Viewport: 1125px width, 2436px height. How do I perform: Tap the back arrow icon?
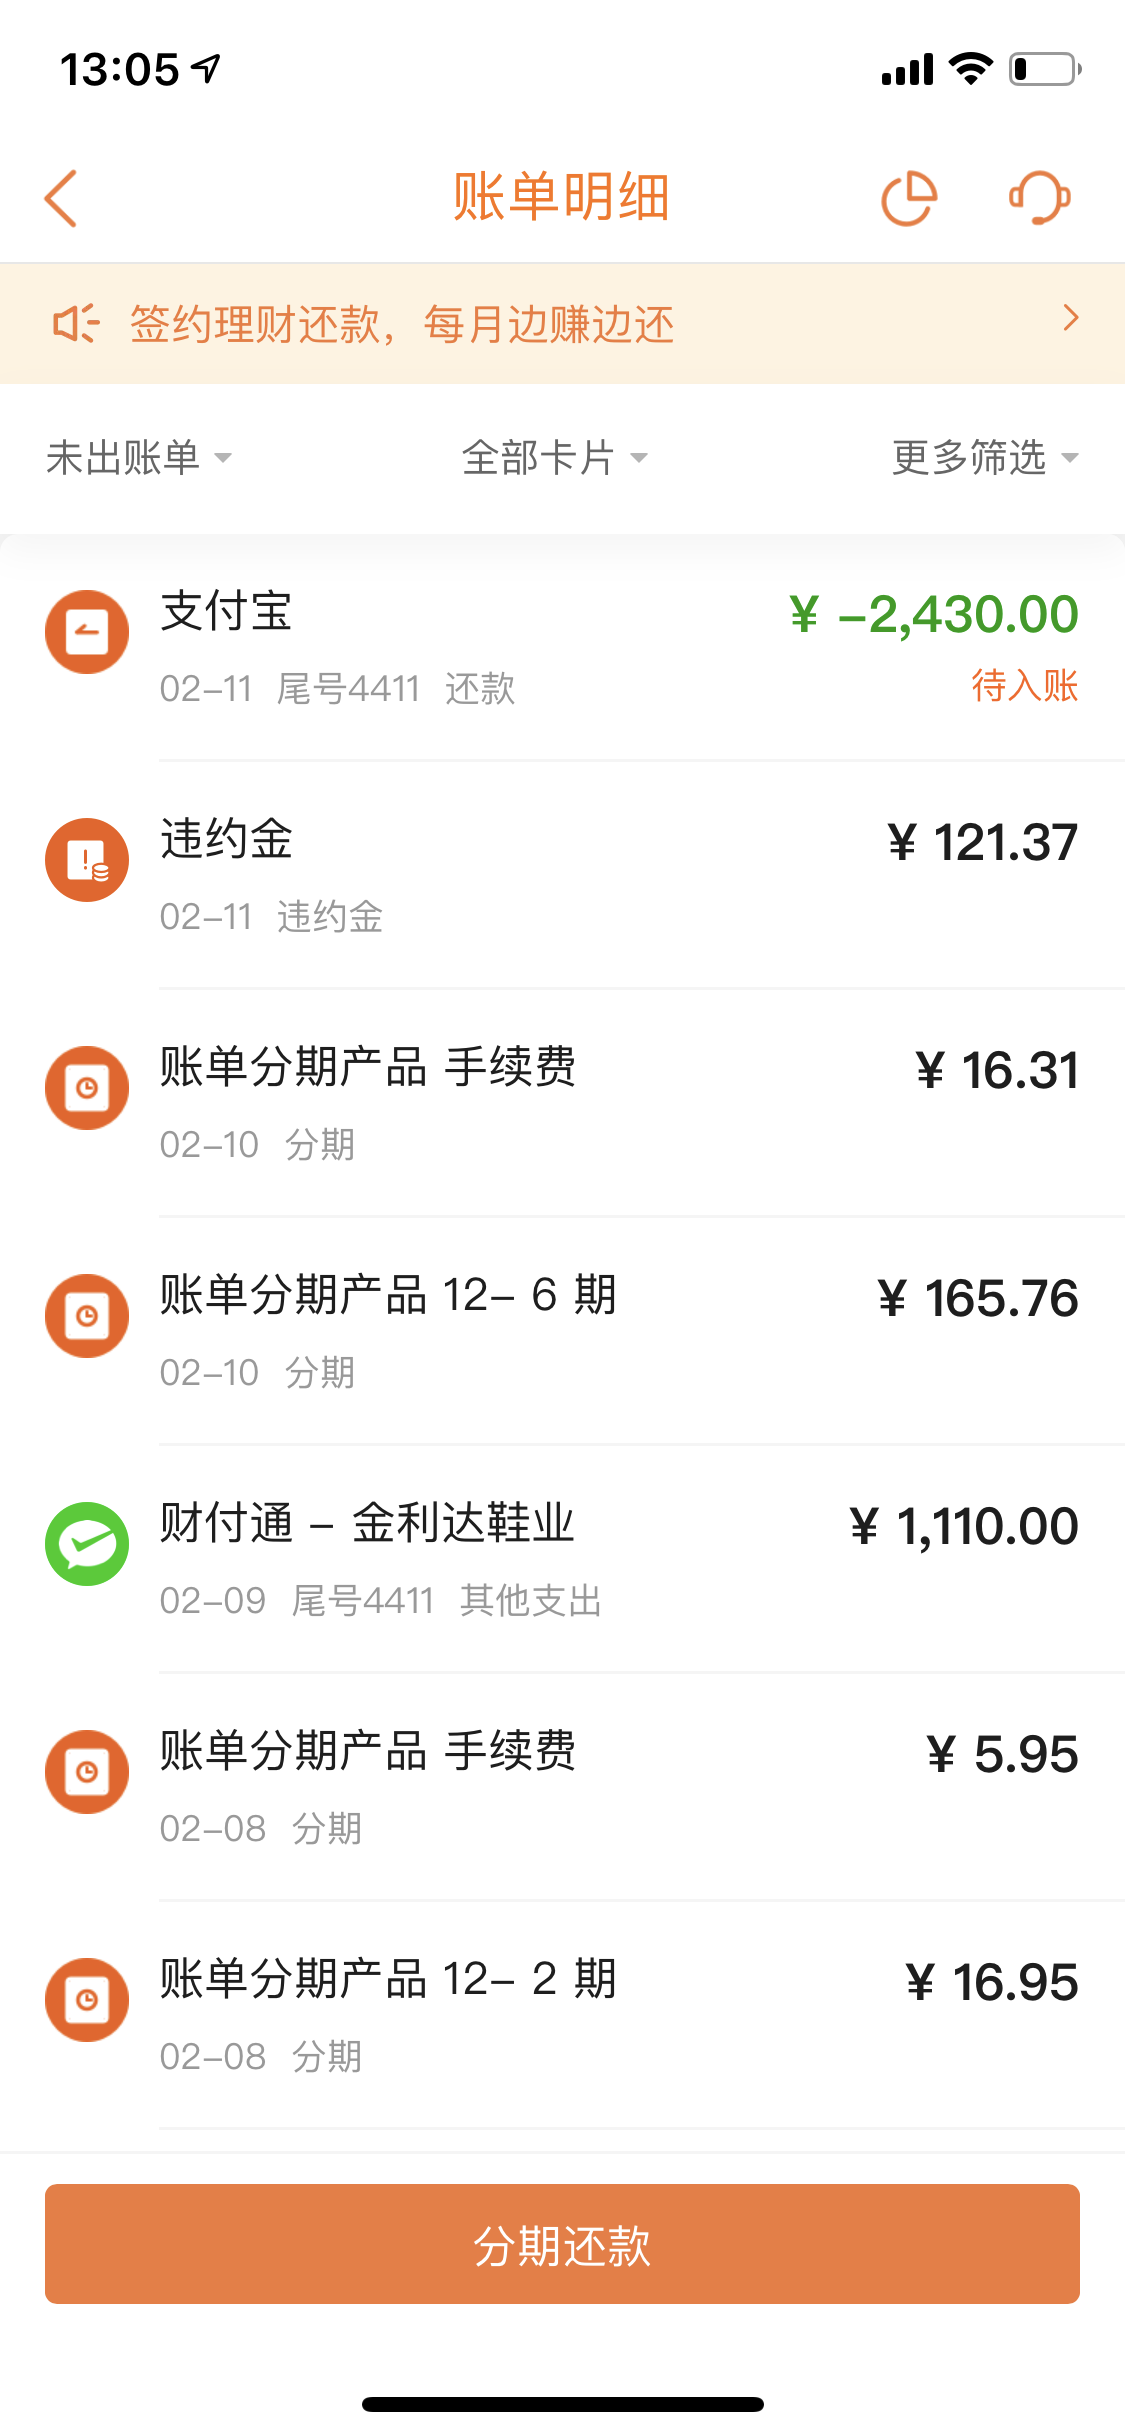point(61,198)
